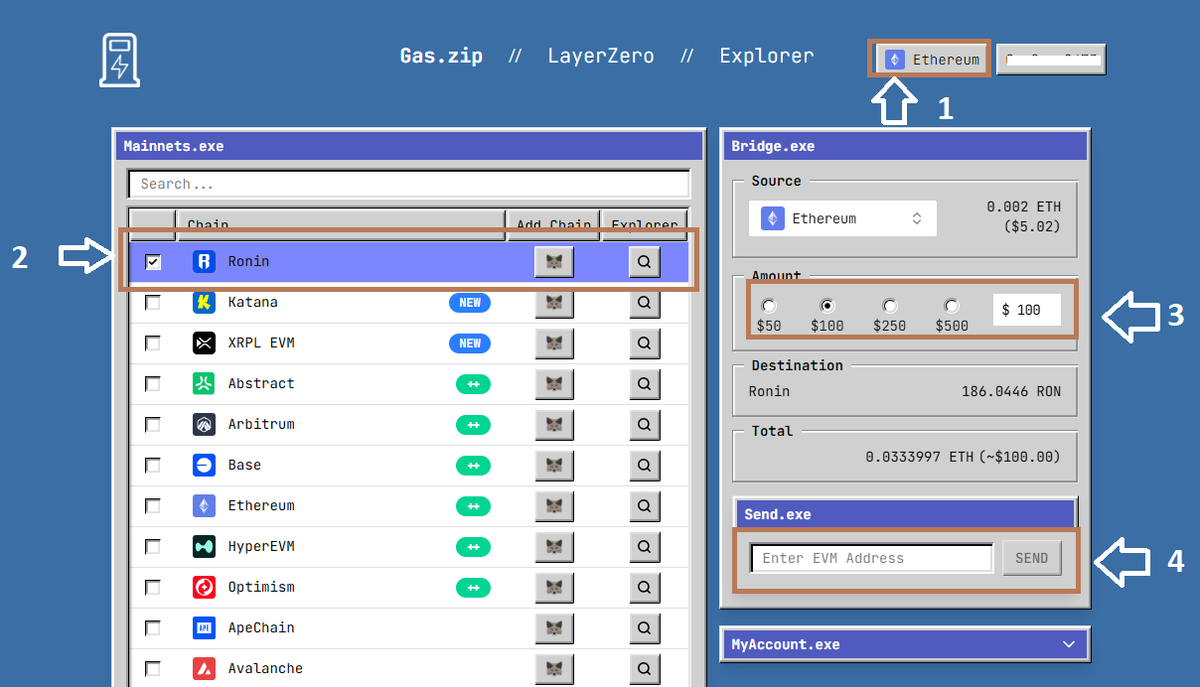
Task: Click the SEND button
Action: click(1032, 558)
